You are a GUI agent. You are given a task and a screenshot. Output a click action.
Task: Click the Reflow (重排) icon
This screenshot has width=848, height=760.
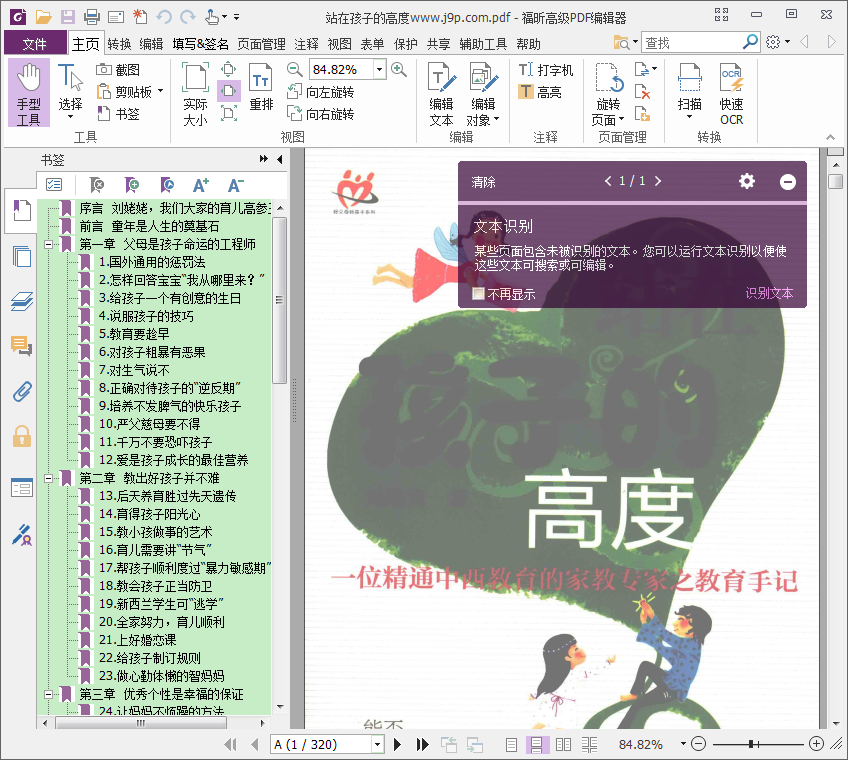coord(261,88)
